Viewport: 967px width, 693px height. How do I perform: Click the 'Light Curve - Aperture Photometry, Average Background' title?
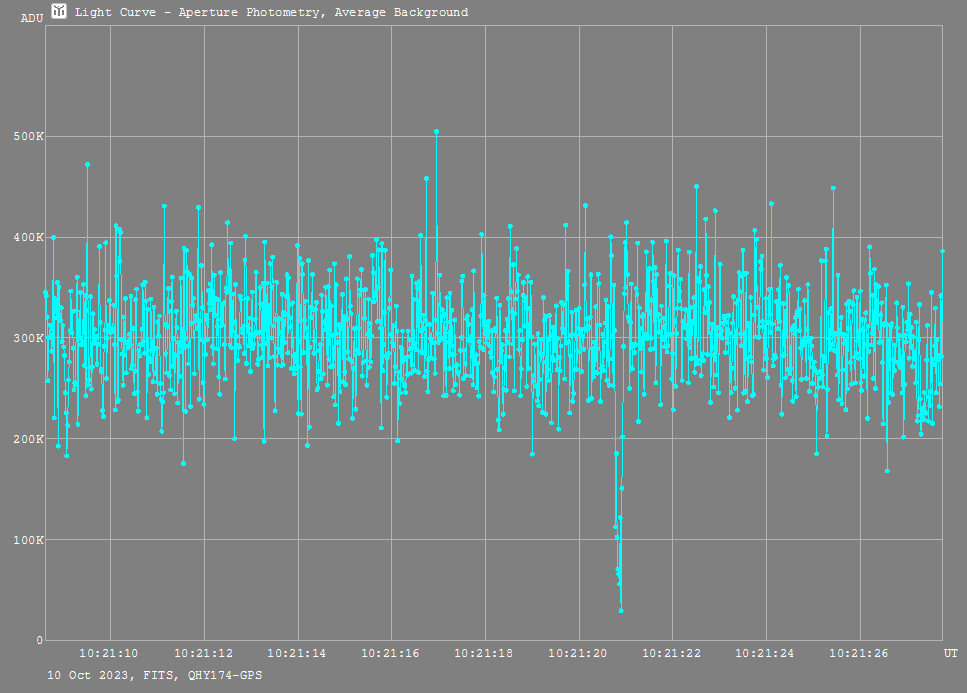tap(271, 12)
